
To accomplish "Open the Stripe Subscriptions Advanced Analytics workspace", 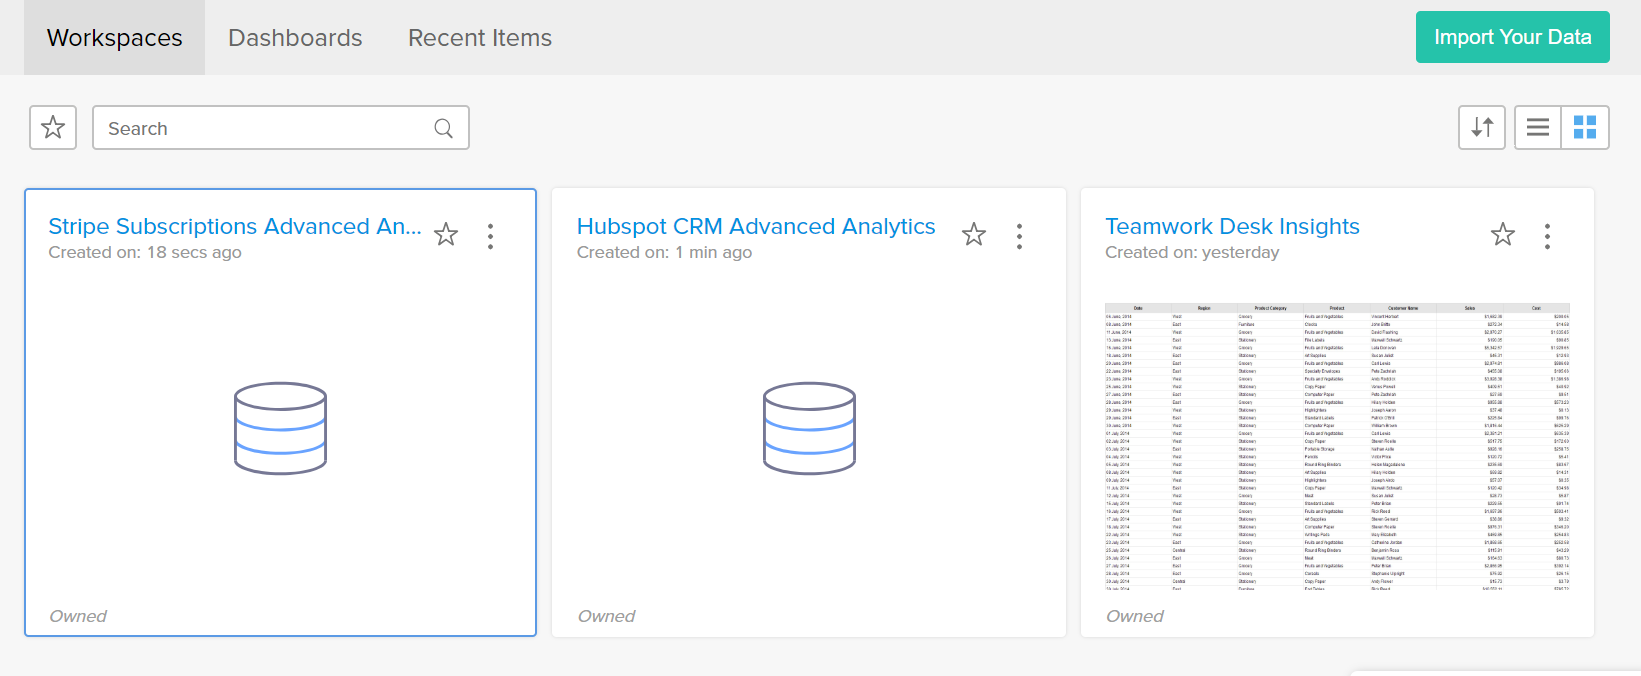I will tap(235, 227).
